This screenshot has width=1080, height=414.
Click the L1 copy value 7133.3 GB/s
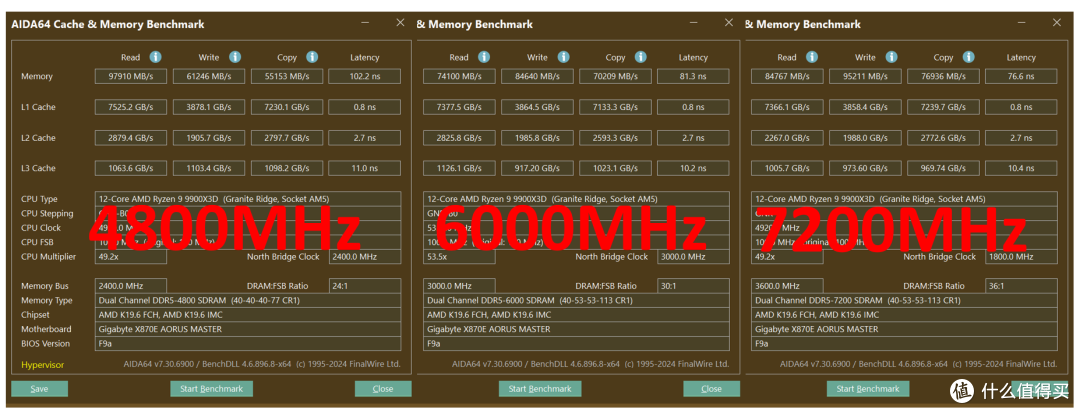pyautogui.click(x=616, y=107)
